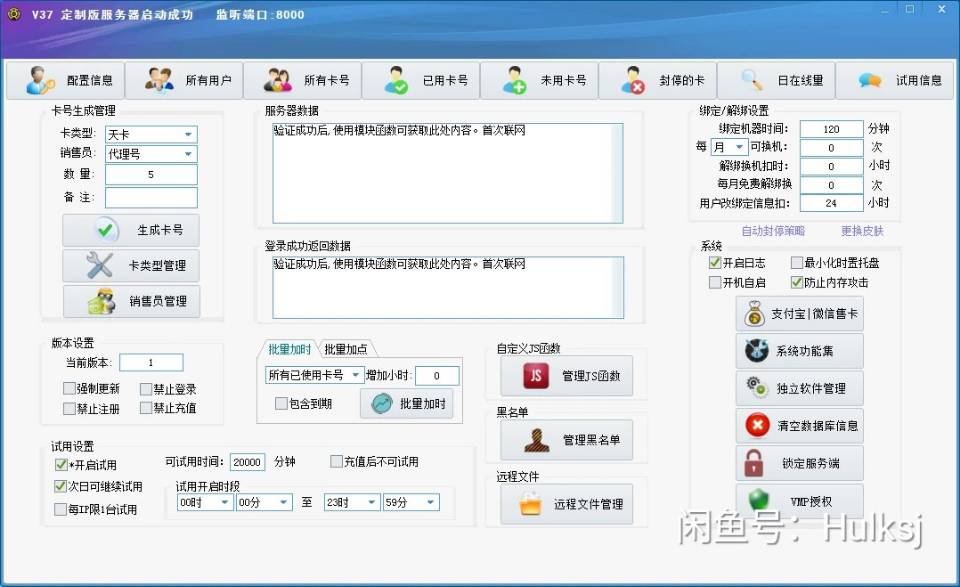This screenshot has height=587, width=960.
Task: Click the 服务器数据 text area
Action: pyautogui.click(x=448, y=173)
